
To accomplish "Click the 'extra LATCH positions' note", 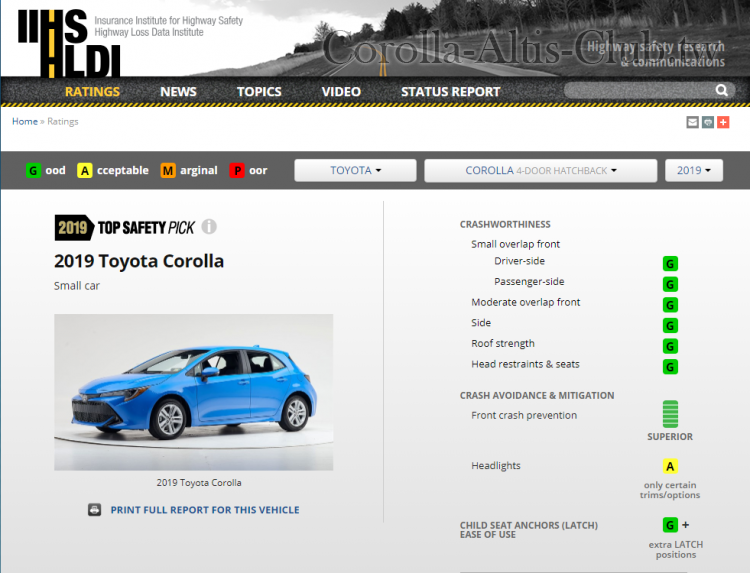I will pos(675,550).
